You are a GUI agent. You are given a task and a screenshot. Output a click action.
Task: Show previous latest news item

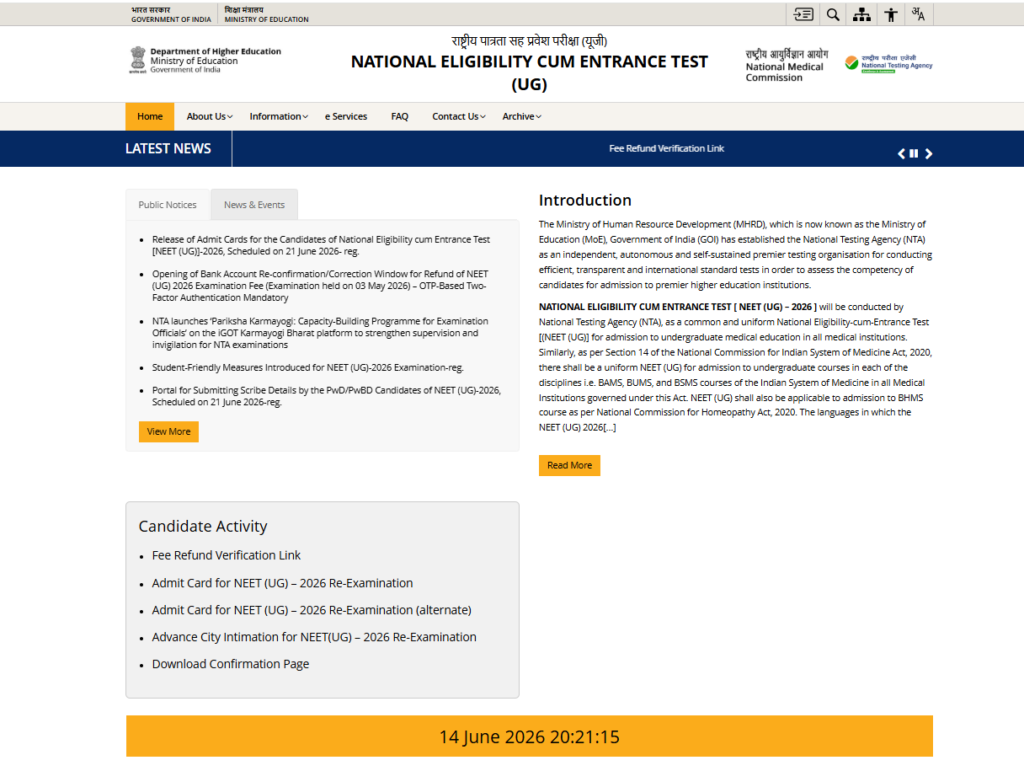tap(901, 153)
